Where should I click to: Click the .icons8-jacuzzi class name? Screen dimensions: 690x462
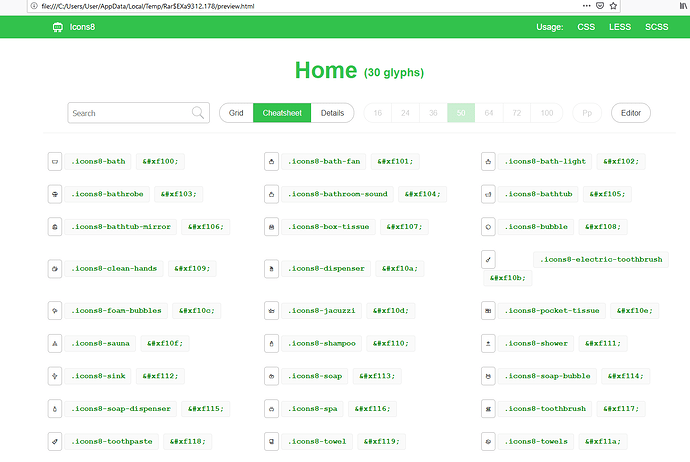click(322, 311)
